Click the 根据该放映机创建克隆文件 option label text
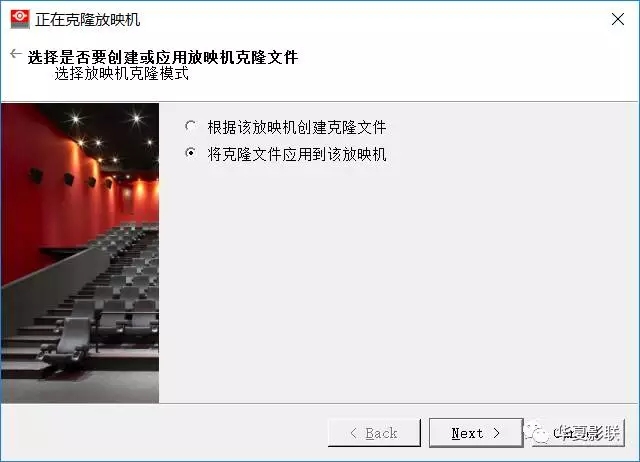The image size is (640, 462). (297, 127)
